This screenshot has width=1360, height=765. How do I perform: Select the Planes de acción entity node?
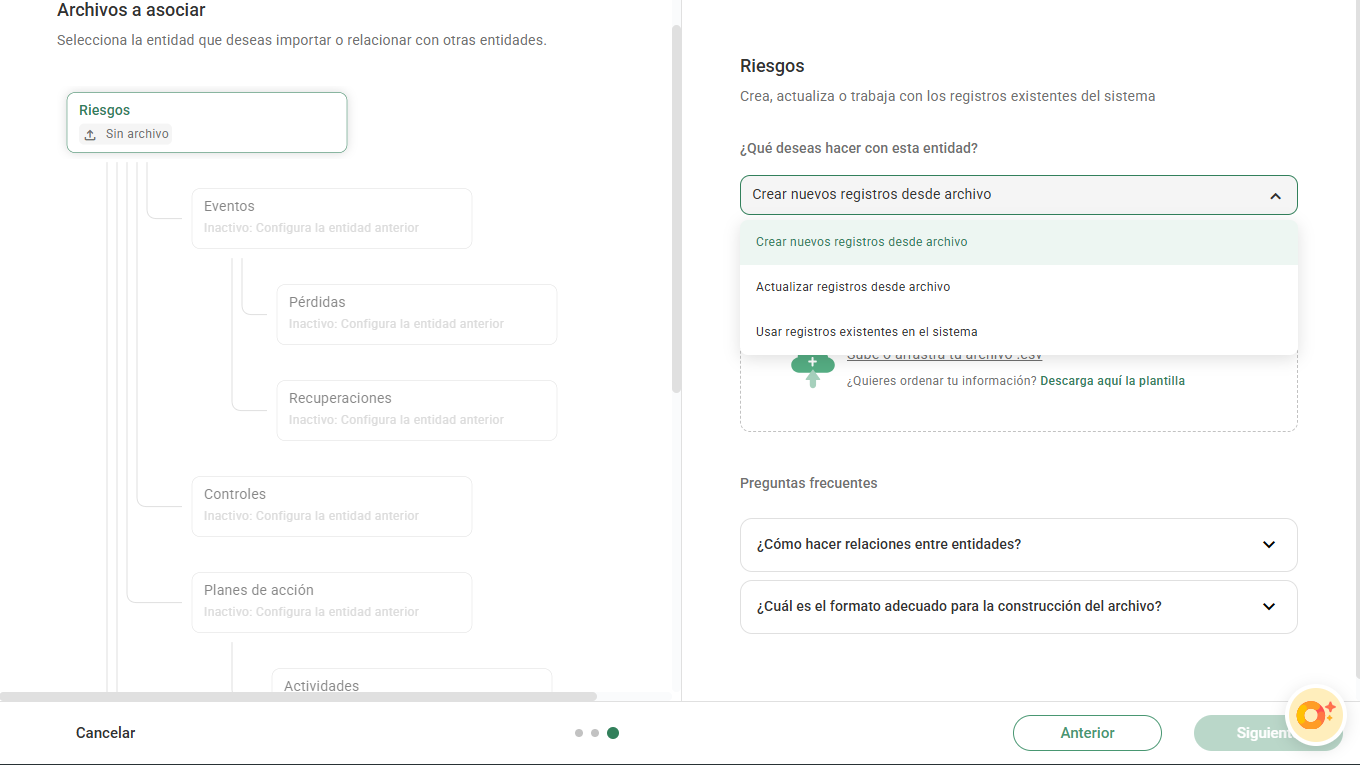point(332,602)
